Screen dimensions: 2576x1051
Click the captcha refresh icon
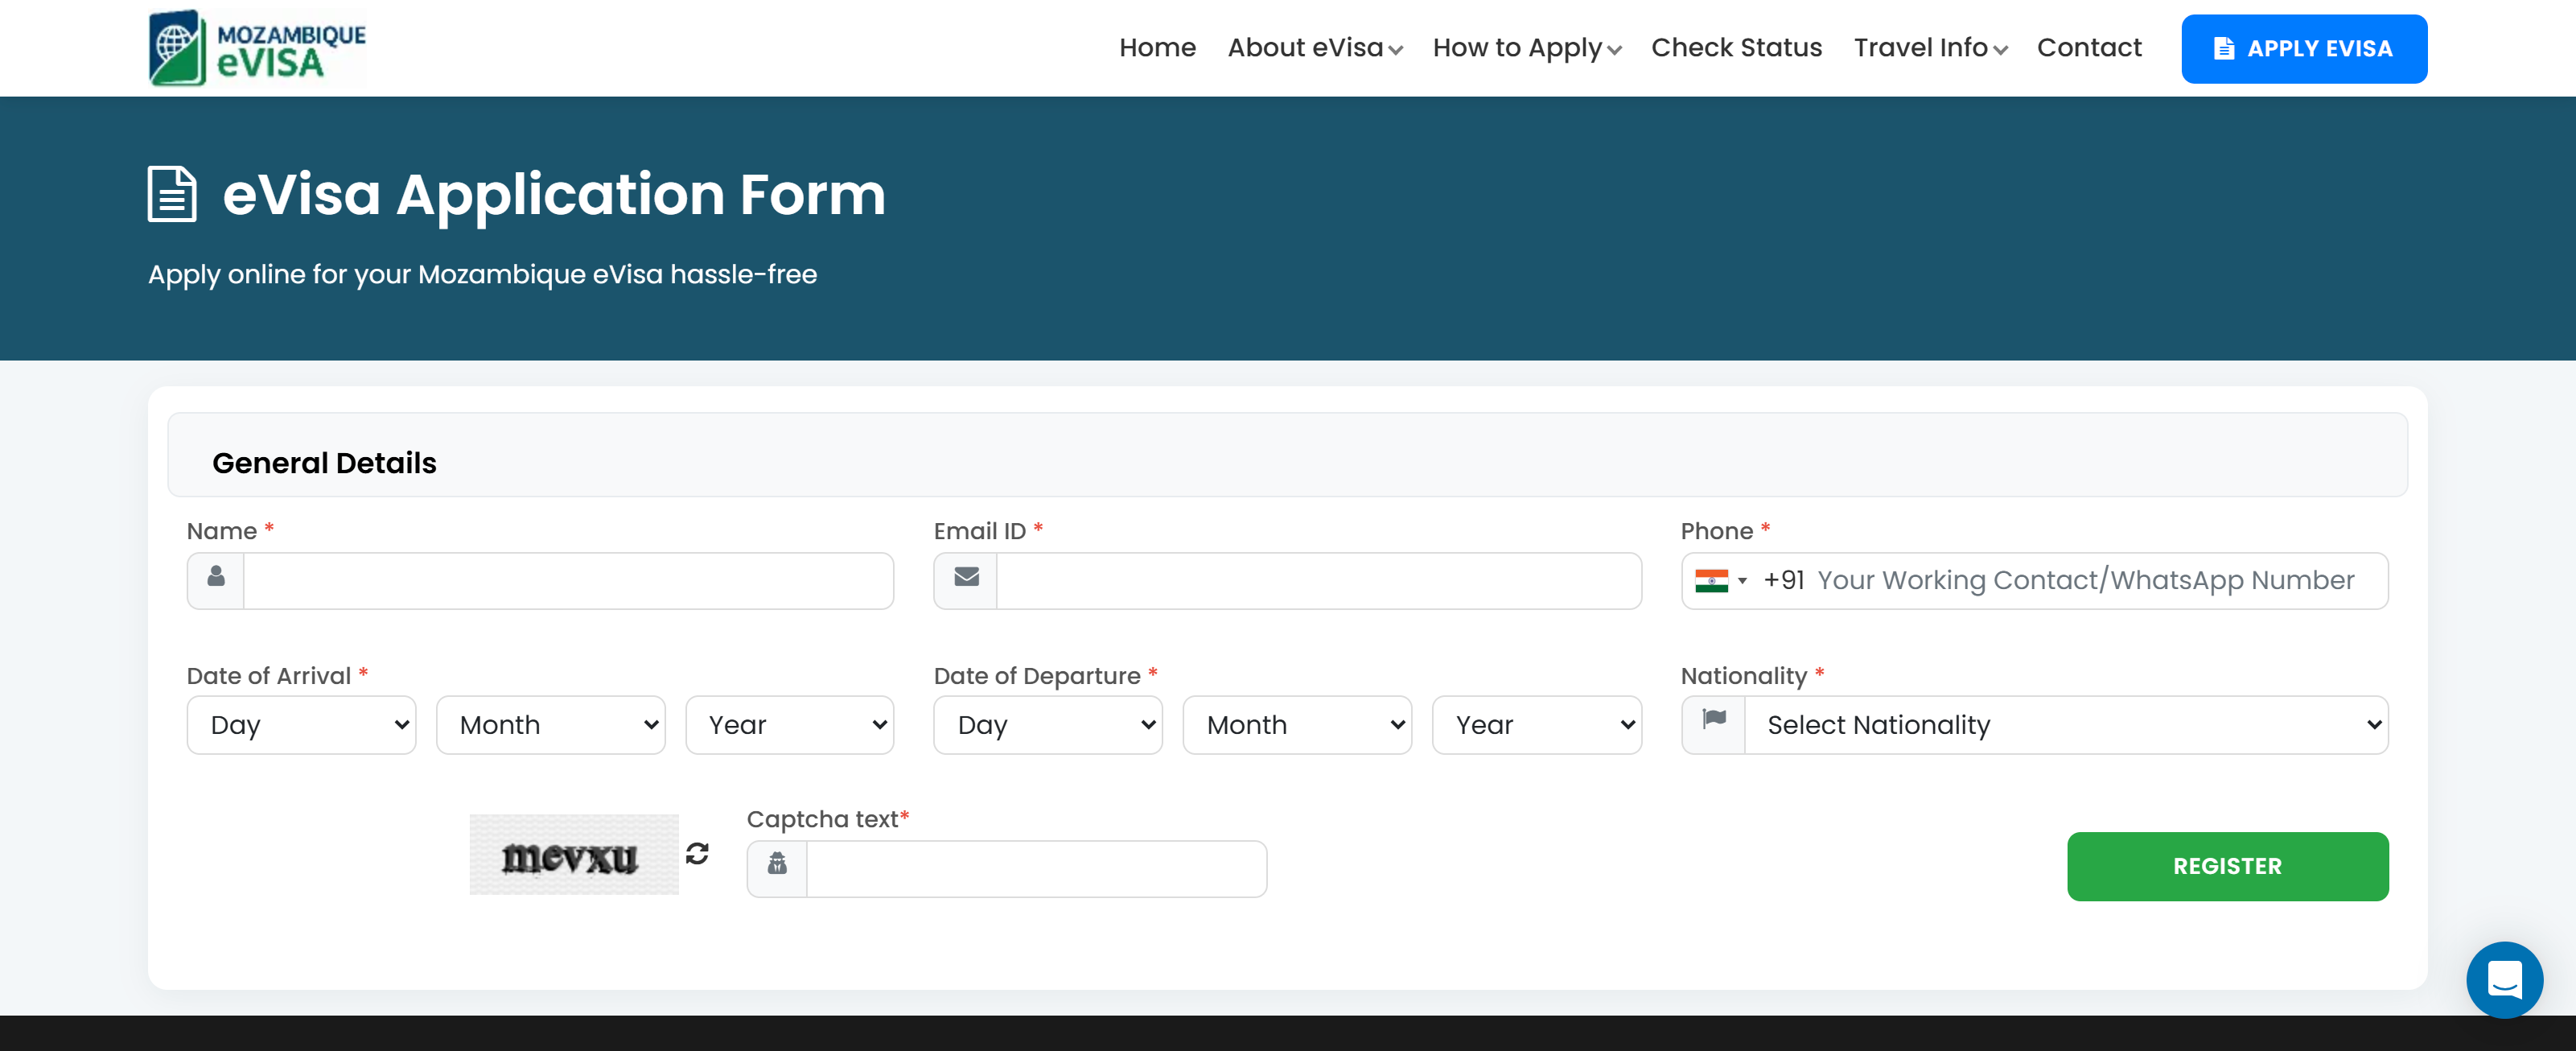pyautogui.click(x=697, y=853)
